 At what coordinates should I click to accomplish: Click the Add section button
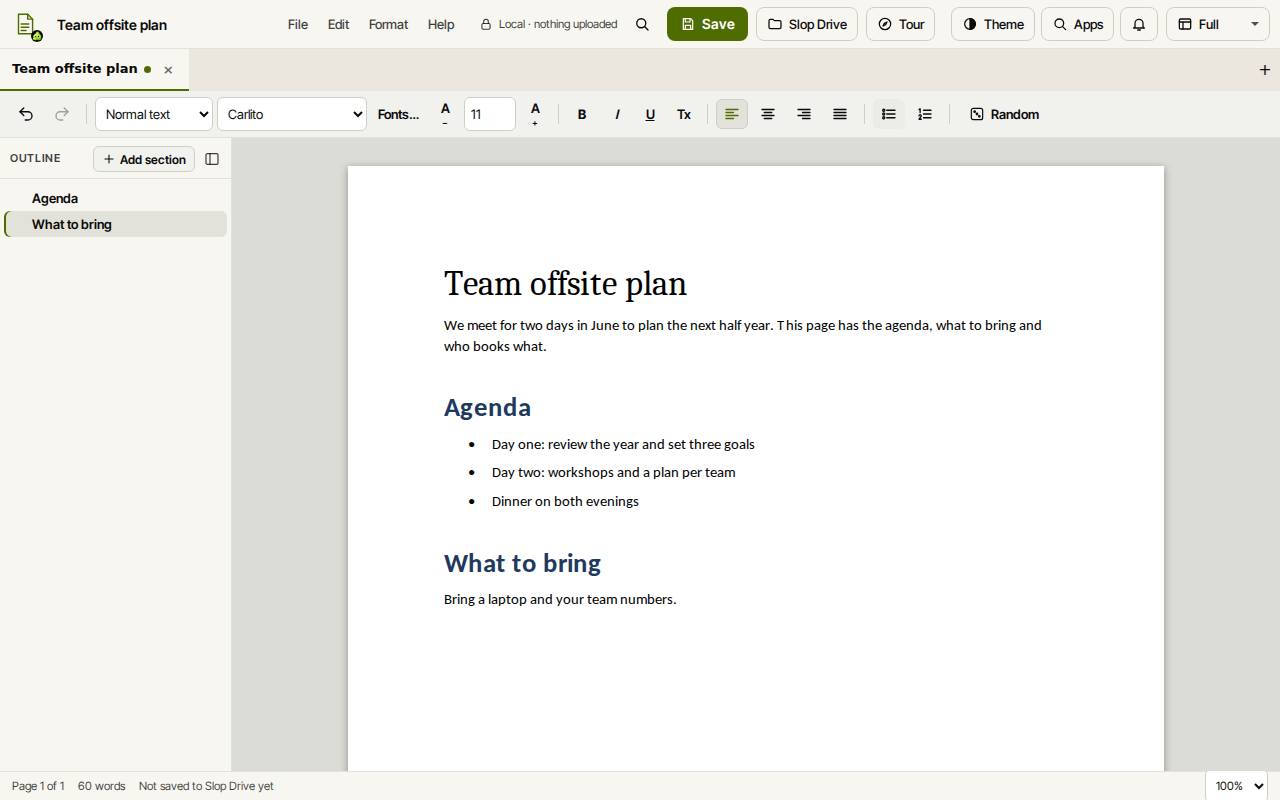[x=144, y=159]
